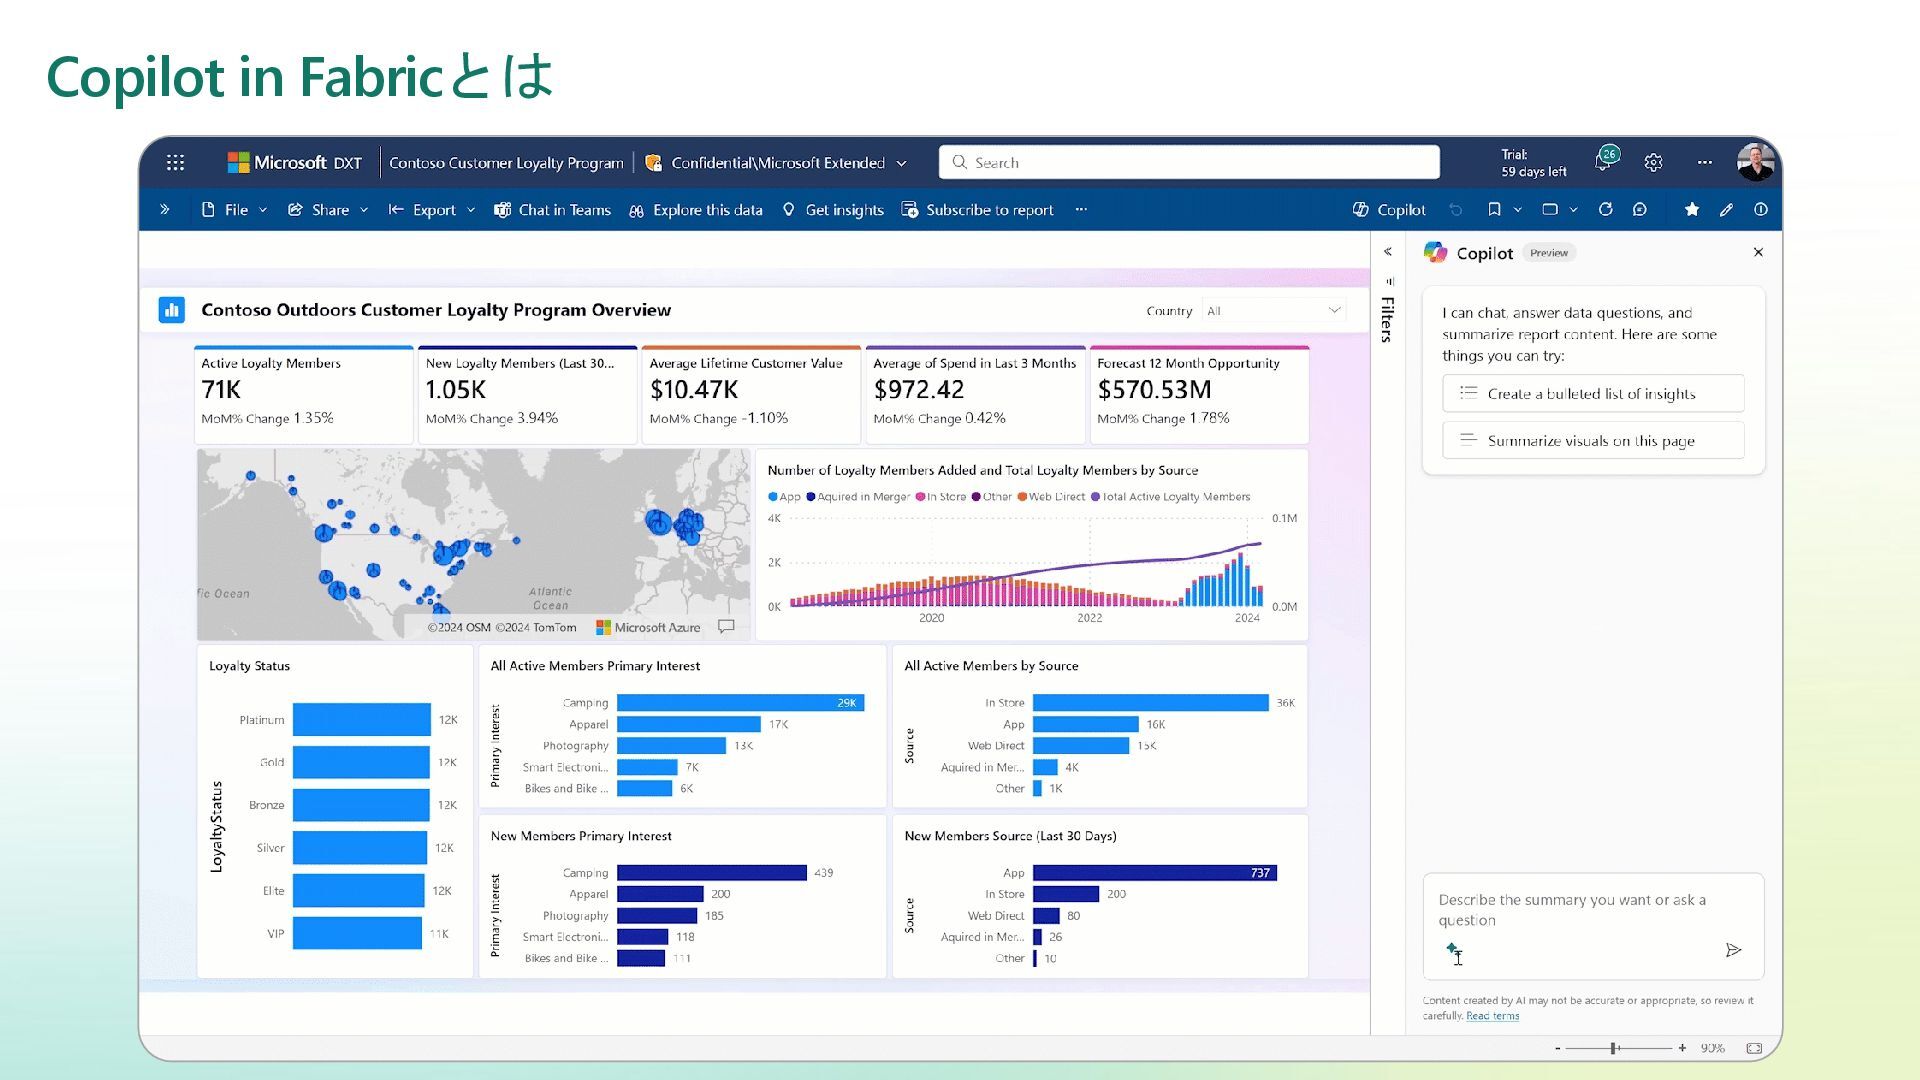Click the Active Loyalty Members card
This screenshot has width=1920, height=1080.
[x=303, y=394]
